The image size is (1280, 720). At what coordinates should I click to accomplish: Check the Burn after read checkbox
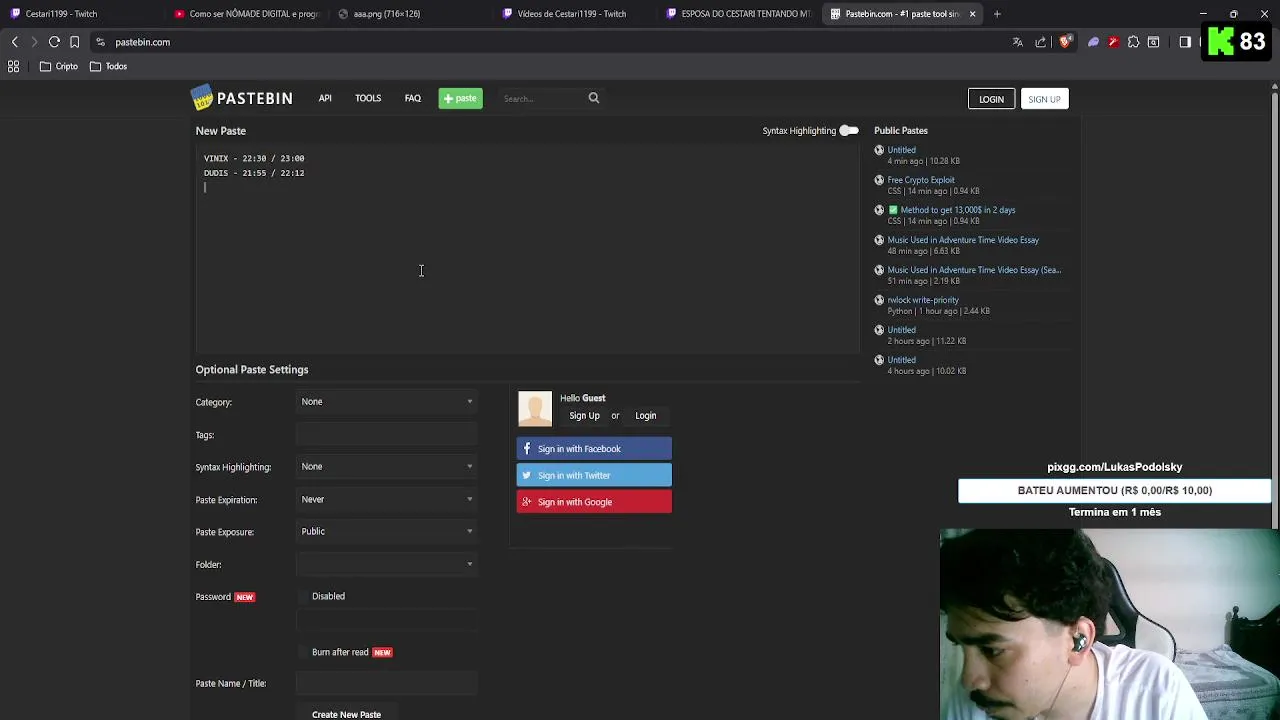tap(304, 652)
